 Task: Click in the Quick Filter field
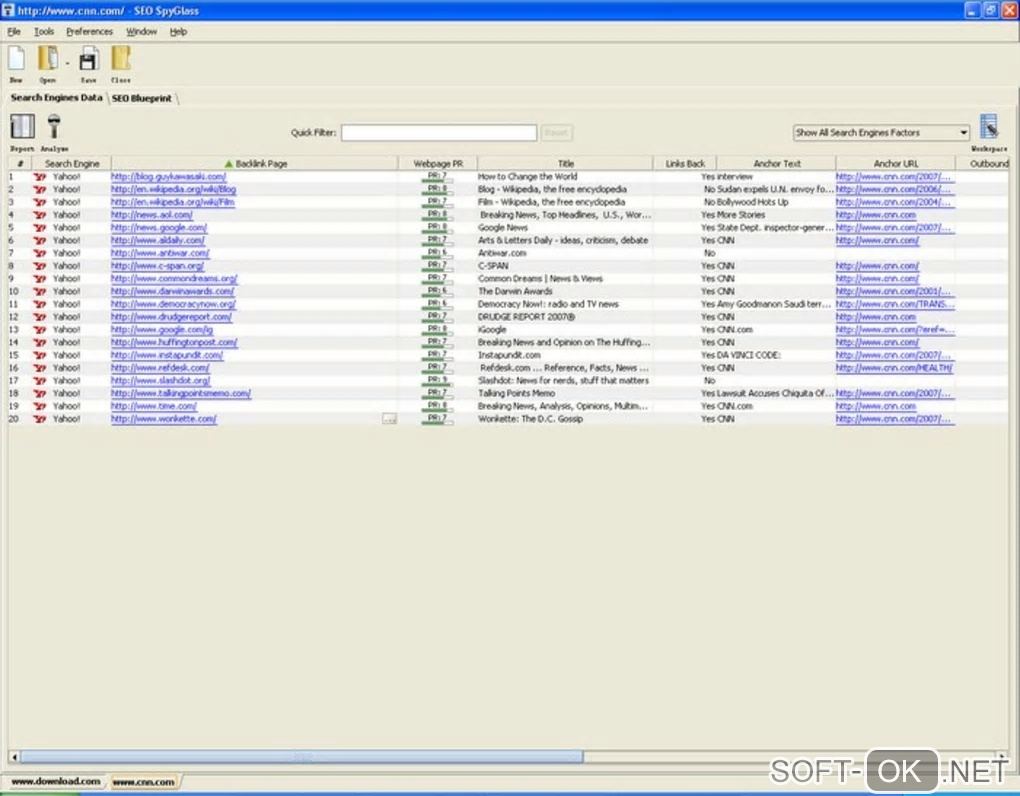(439, 133)
